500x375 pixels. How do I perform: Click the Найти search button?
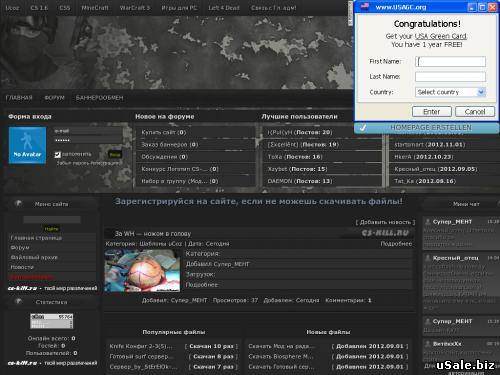point(51,229)
